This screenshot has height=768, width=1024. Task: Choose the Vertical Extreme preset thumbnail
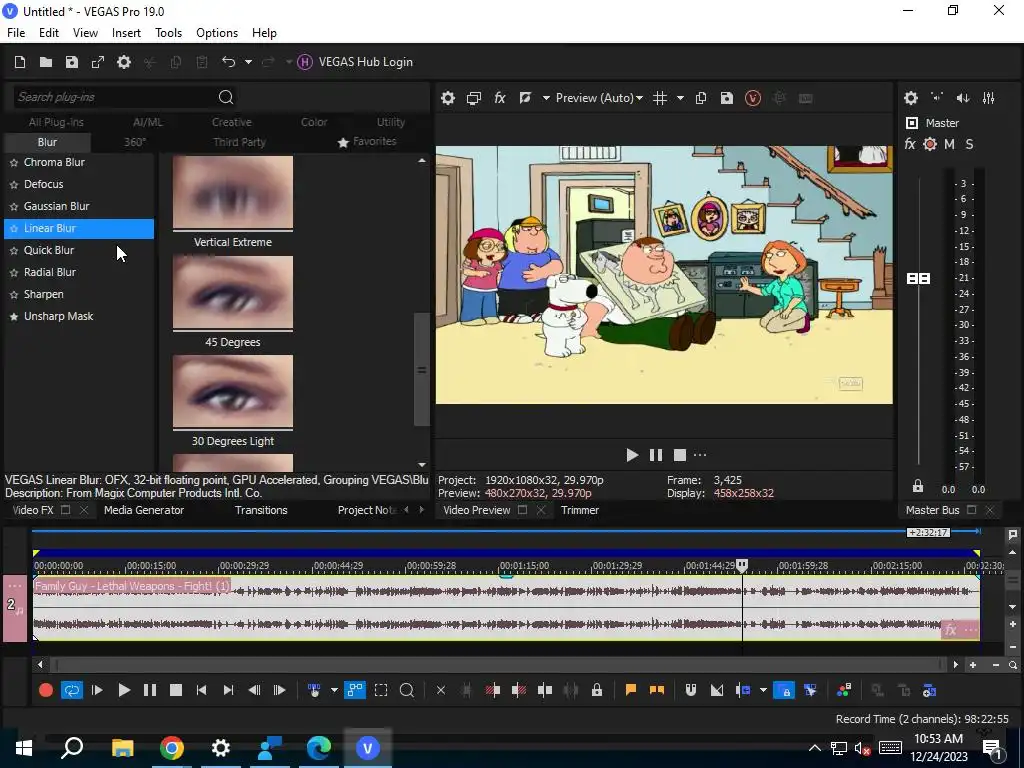tap(232, 192)
